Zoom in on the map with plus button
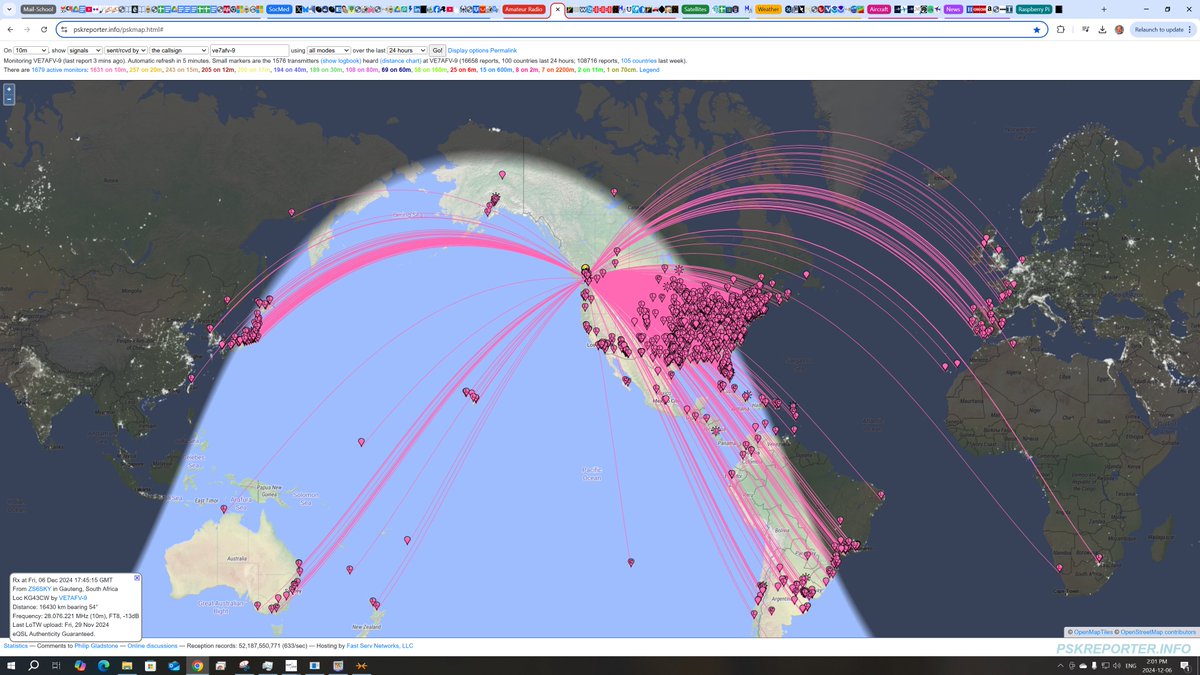1200x675 pixels. pyautogui.click(x=9, y=89)
